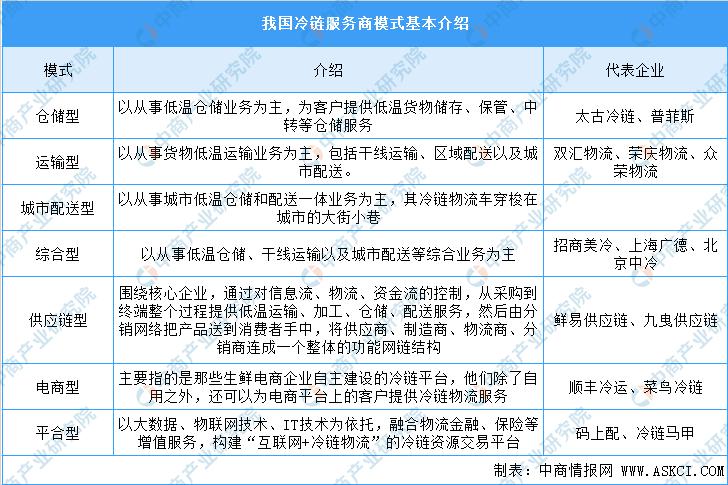Click the cell 顺丰冷运、菜鸟冷链
Viewport: 728px width, 485px height.
(635, 387)
